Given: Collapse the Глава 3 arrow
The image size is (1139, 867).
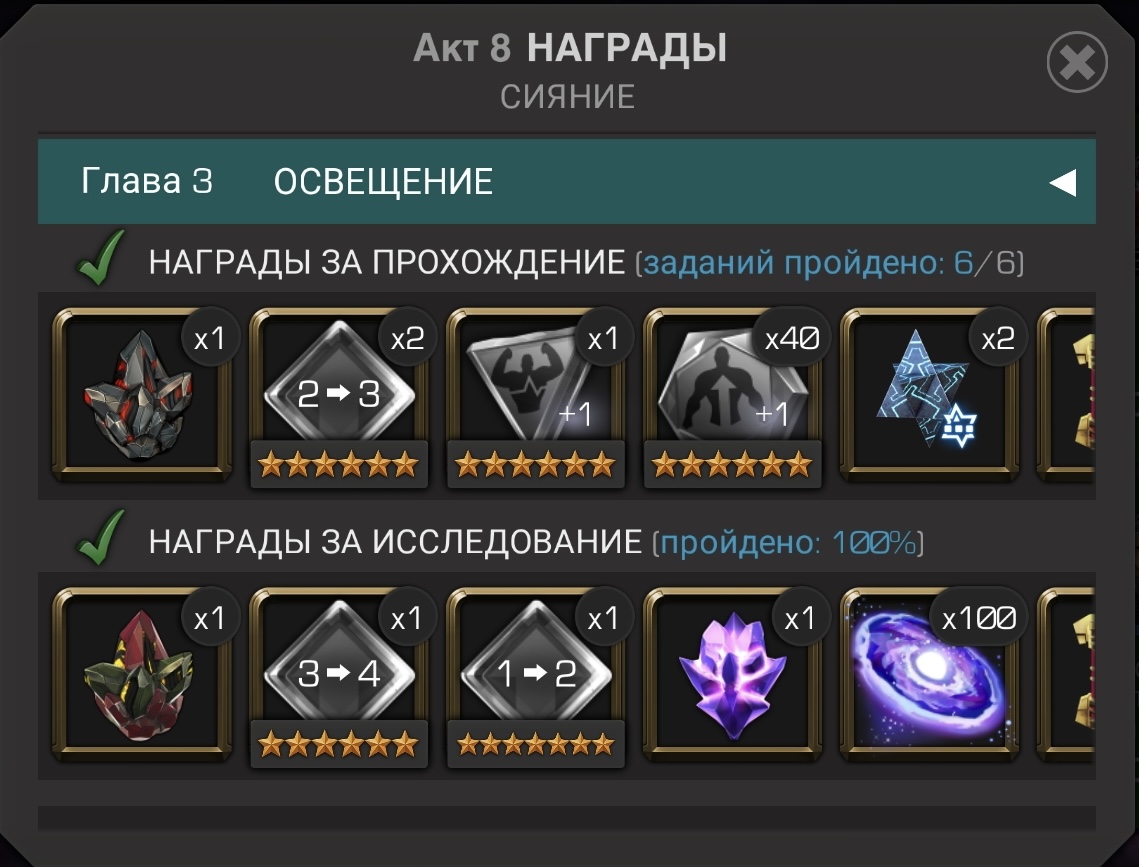Looking at the screenshot, I should 1063,182.
